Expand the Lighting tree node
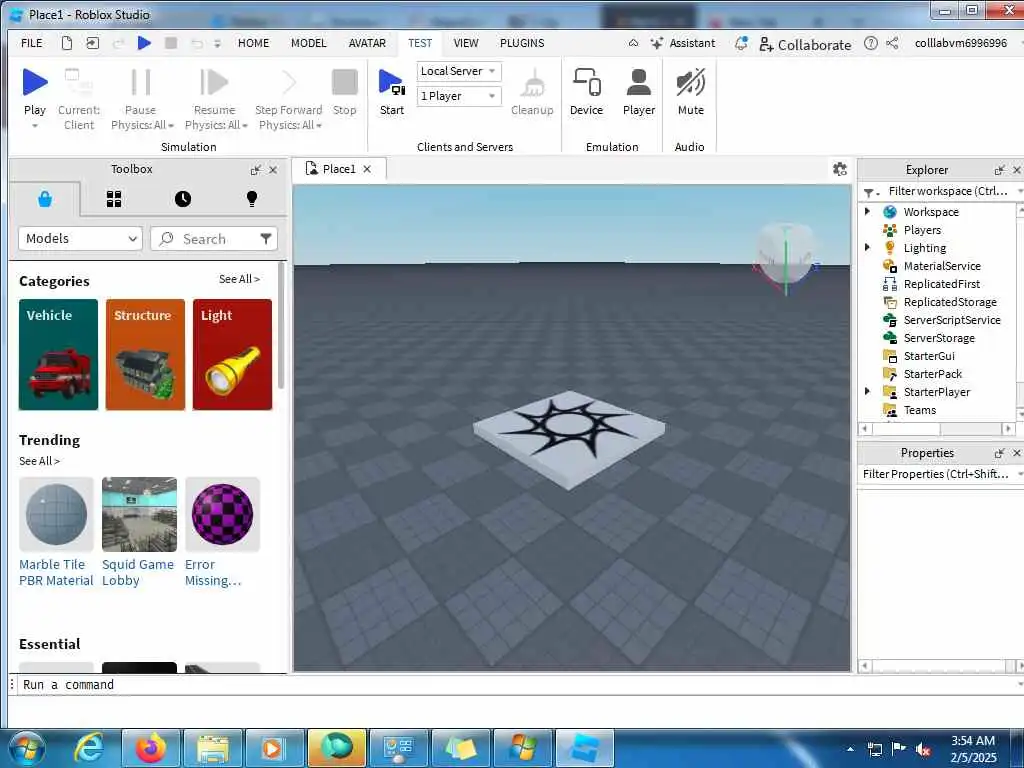This screenshot has height=768, width=1024. click(867, 247)
